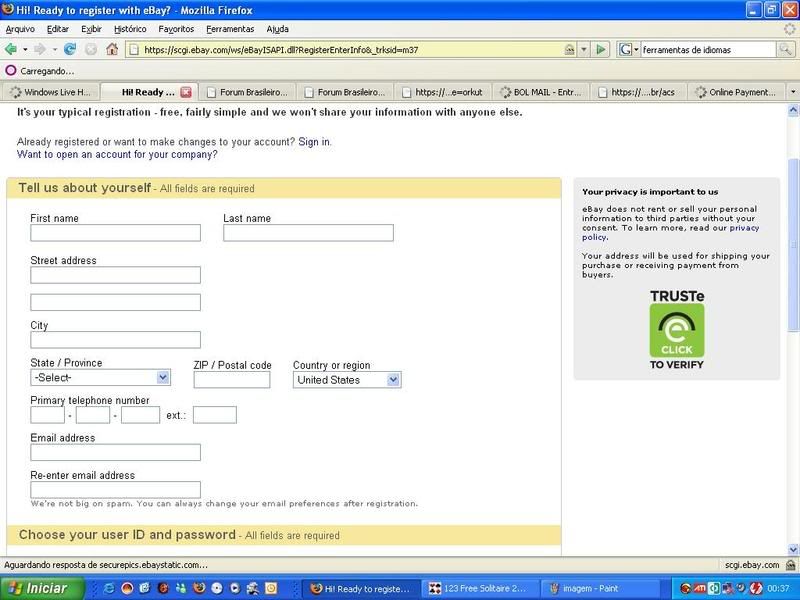Click the City input field
Viewport: 800px width, 600px height.
115,340
